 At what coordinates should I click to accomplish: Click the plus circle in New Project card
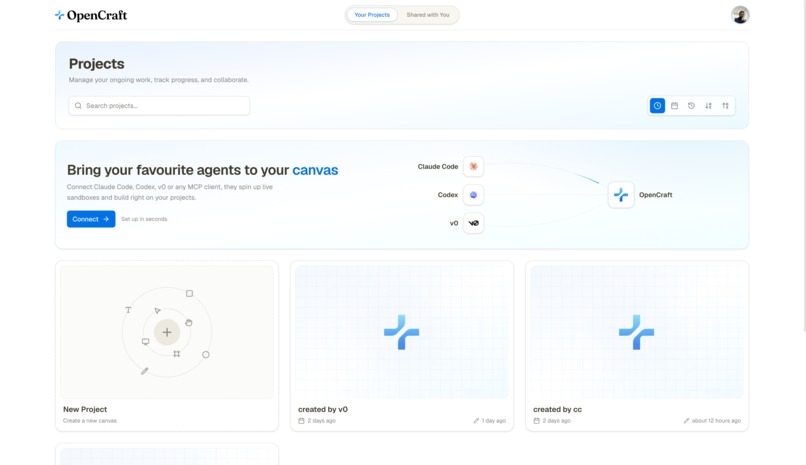tap(167, 332)
